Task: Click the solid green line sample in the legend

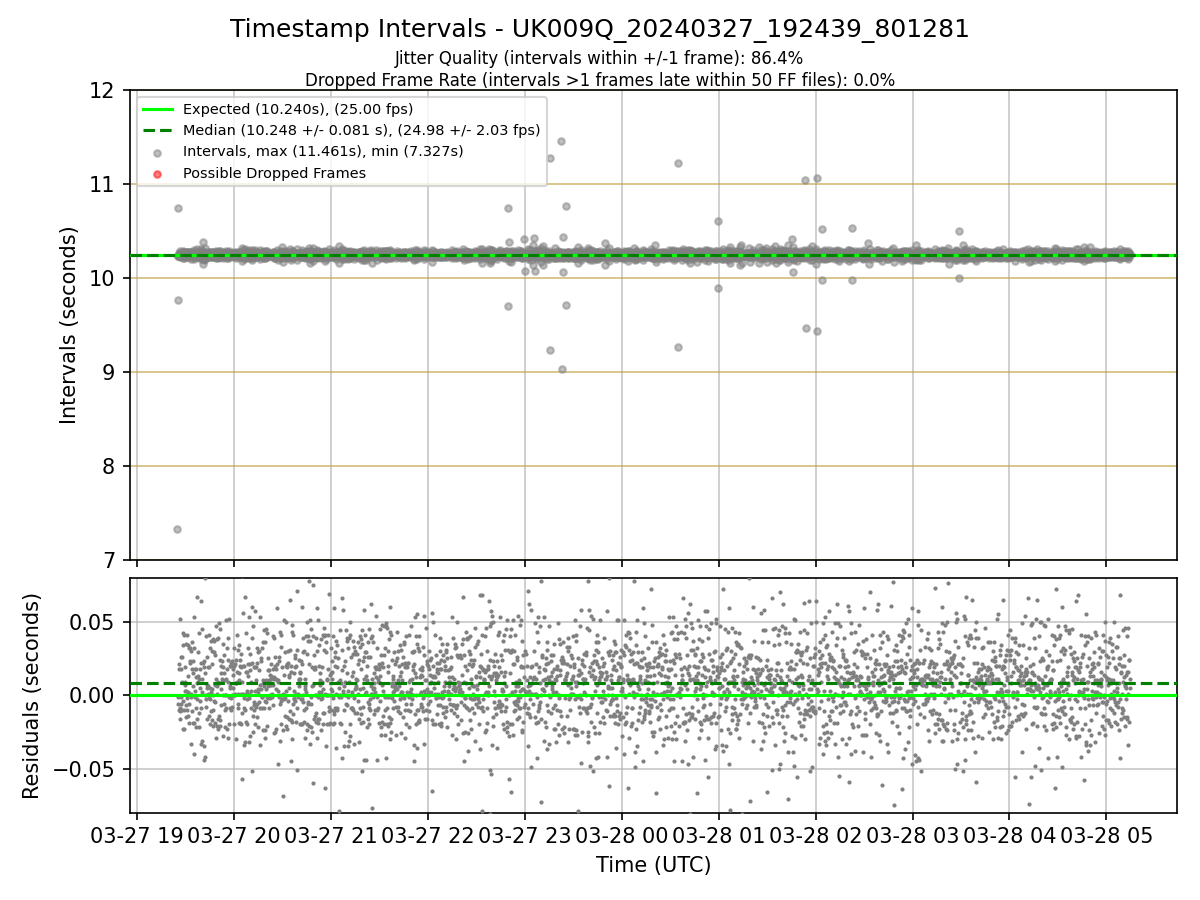Action: 158,109
